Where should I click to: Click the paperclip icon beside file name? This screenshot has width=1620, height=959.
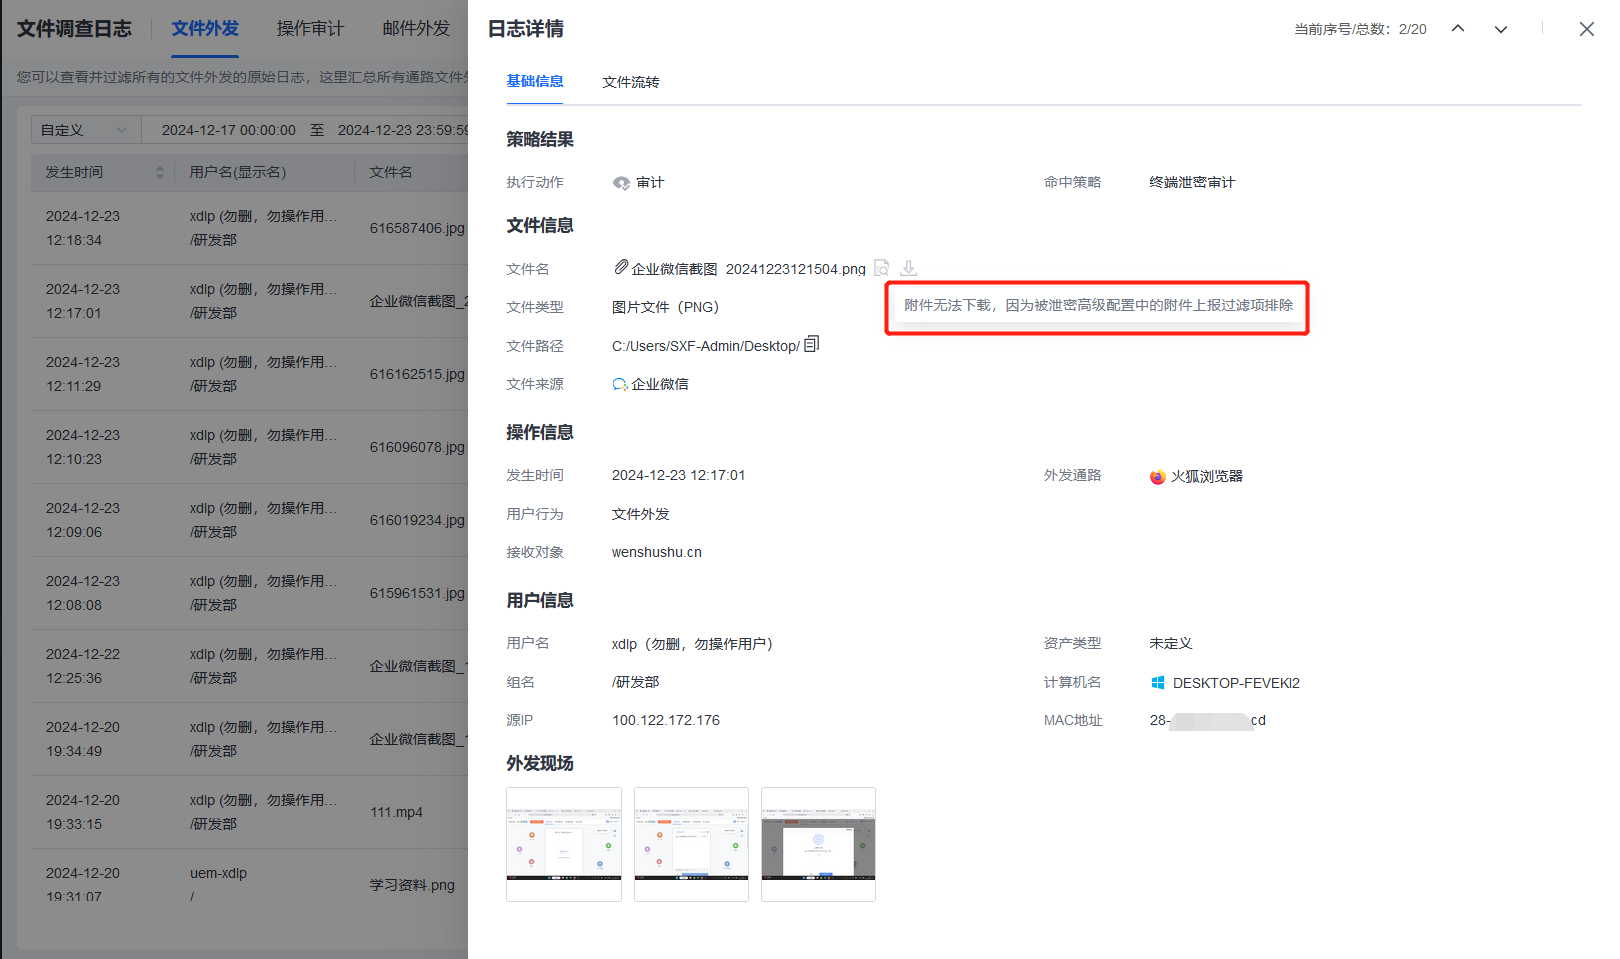621,267
